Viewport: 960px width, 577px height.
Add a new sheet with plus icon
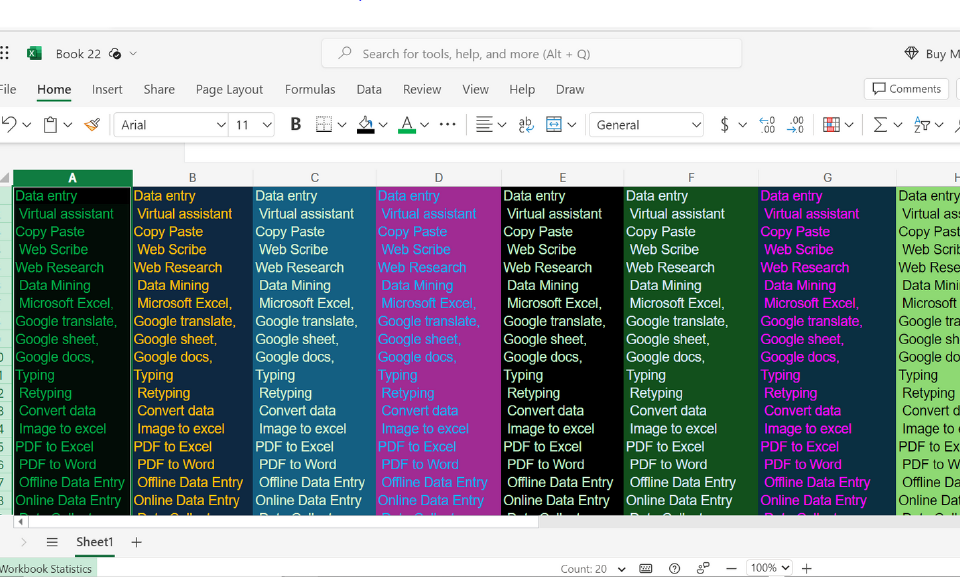coord(137,541)
